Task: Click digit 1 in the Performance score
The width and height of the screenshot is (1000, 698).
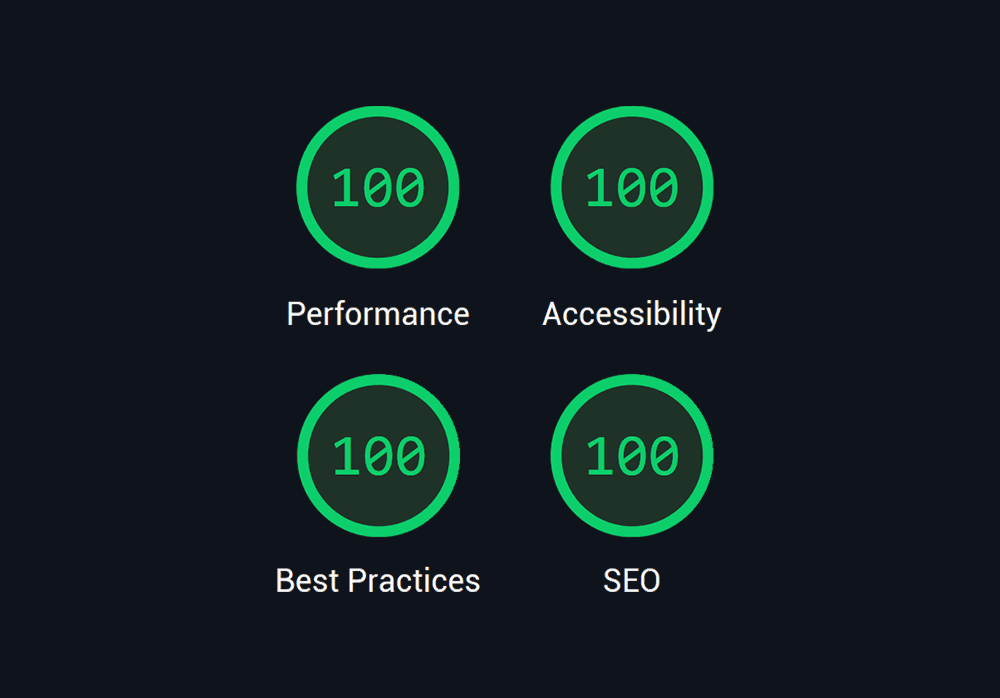Action: pyautogui.click(x=345, y=188)
